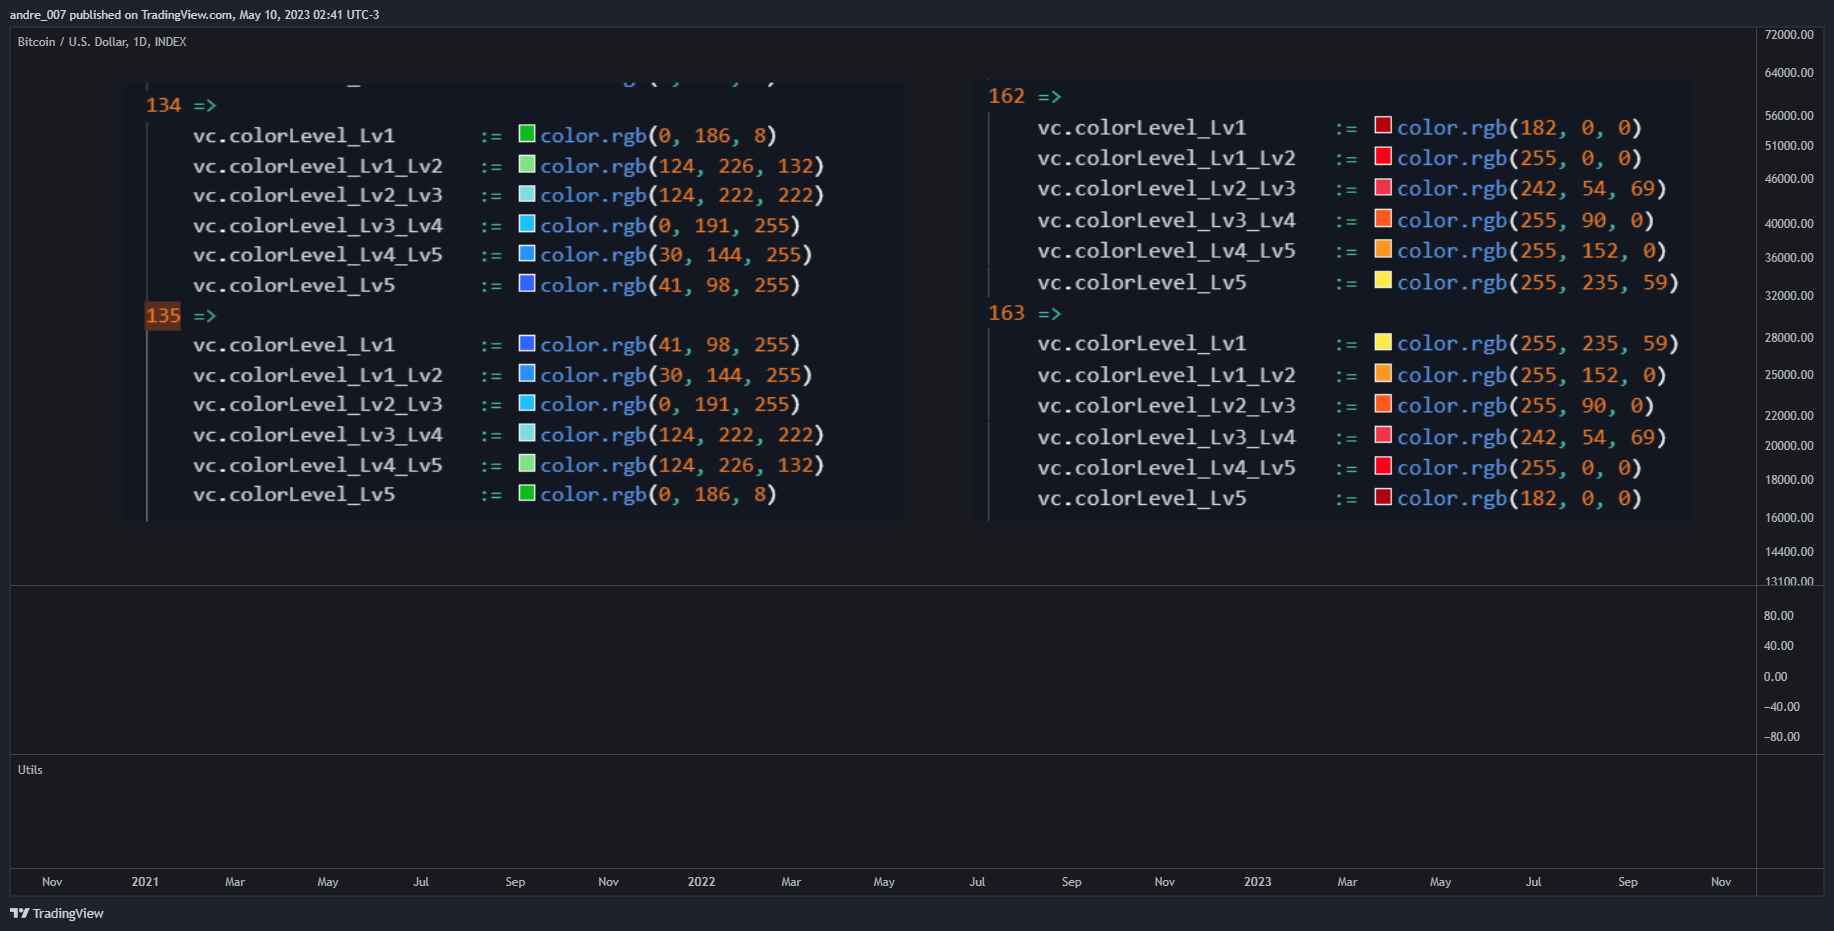
Task: Click the pale teal Lv3_Lv4 swatch under 135
Action: click(x=527, y=433)
